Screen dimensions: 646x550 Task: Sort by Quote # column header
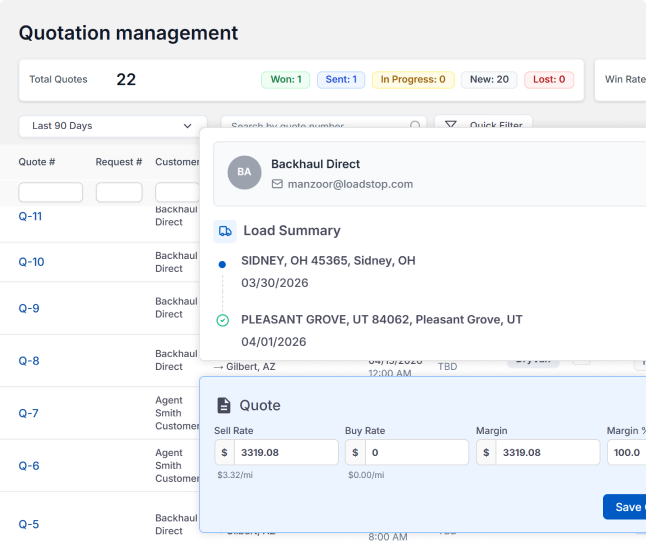click(37, 162)
